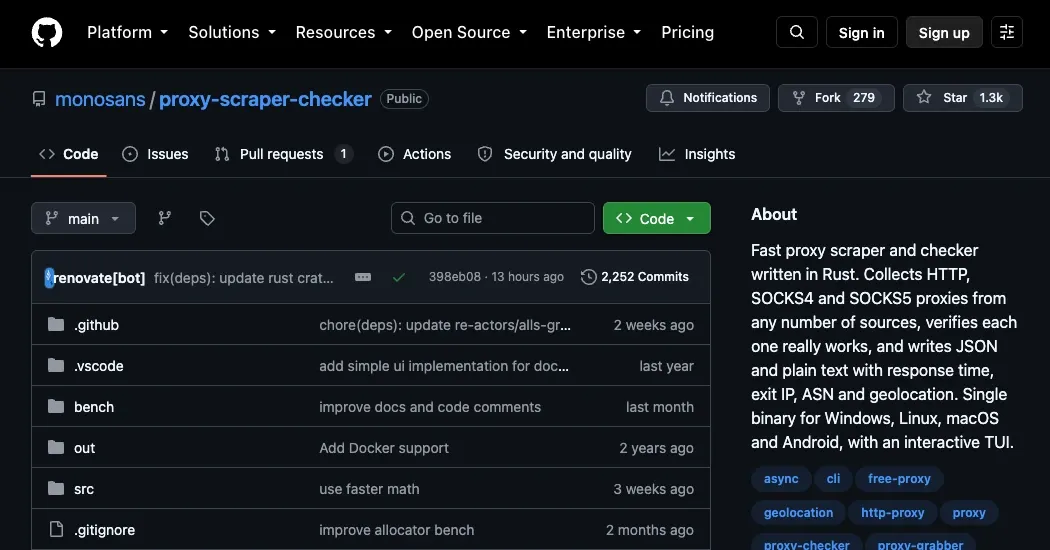1050x550 pixels.
Task: Click the .github folder icon
Action: click(x=56, y=325)
